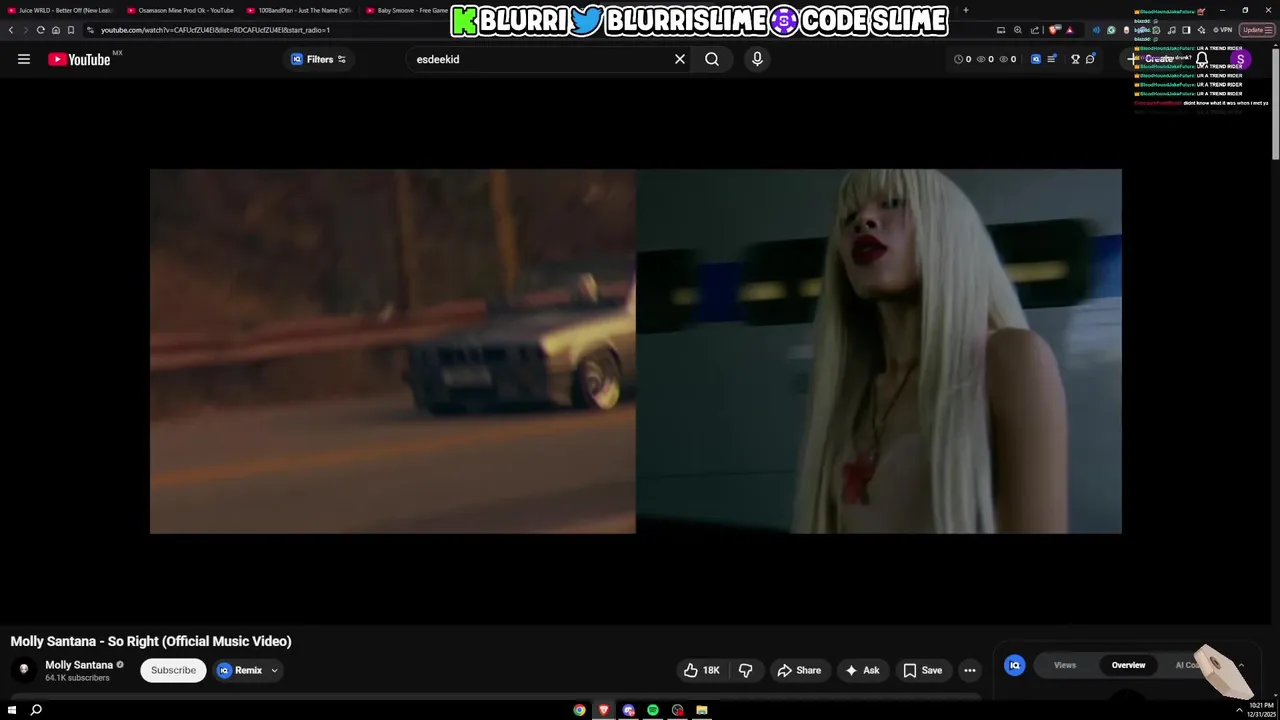The height and width of the screenshot is (720, 1280).
Task: Open Windows taskbar search
Action: [36, 710]
